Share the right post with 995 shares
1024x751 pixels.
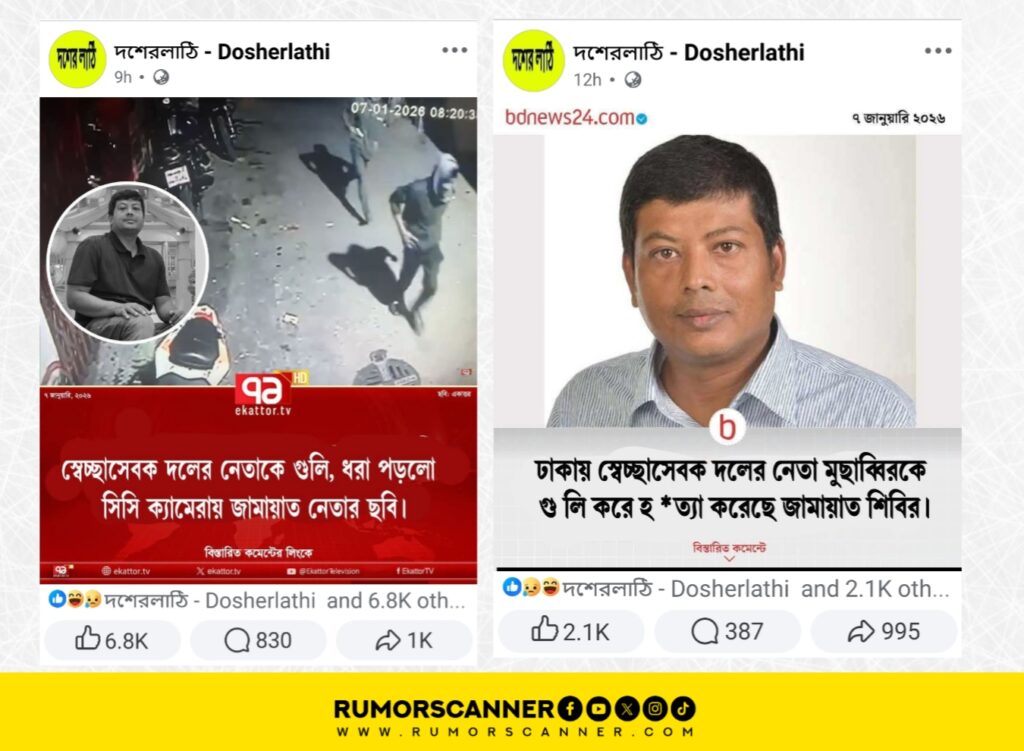coord(884,631)
